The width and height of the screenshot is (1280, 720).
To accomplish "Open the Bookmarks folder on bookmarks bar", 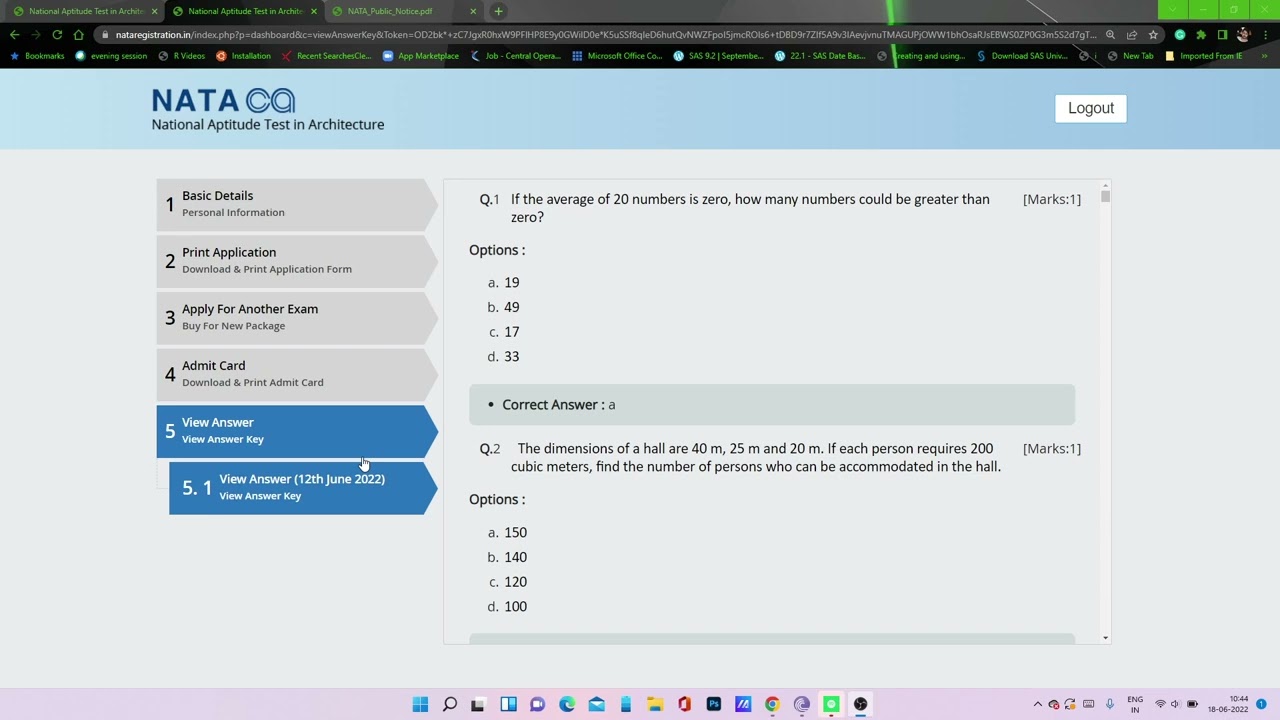I will 37,56.
